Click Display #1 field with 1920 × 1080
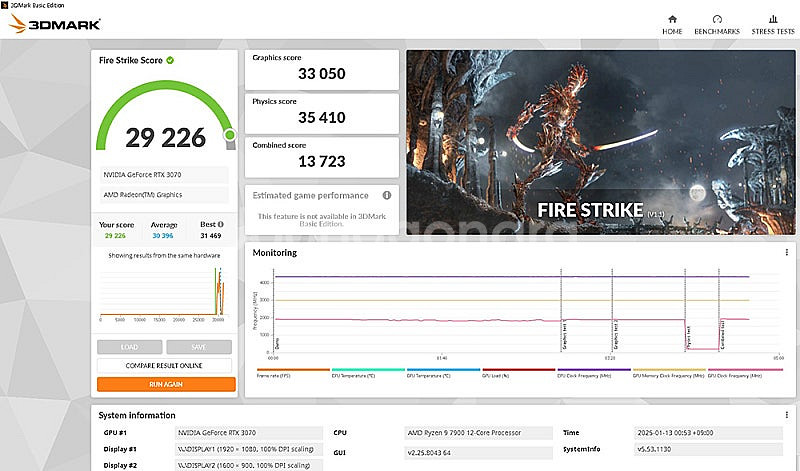 (x=249, y=449)
